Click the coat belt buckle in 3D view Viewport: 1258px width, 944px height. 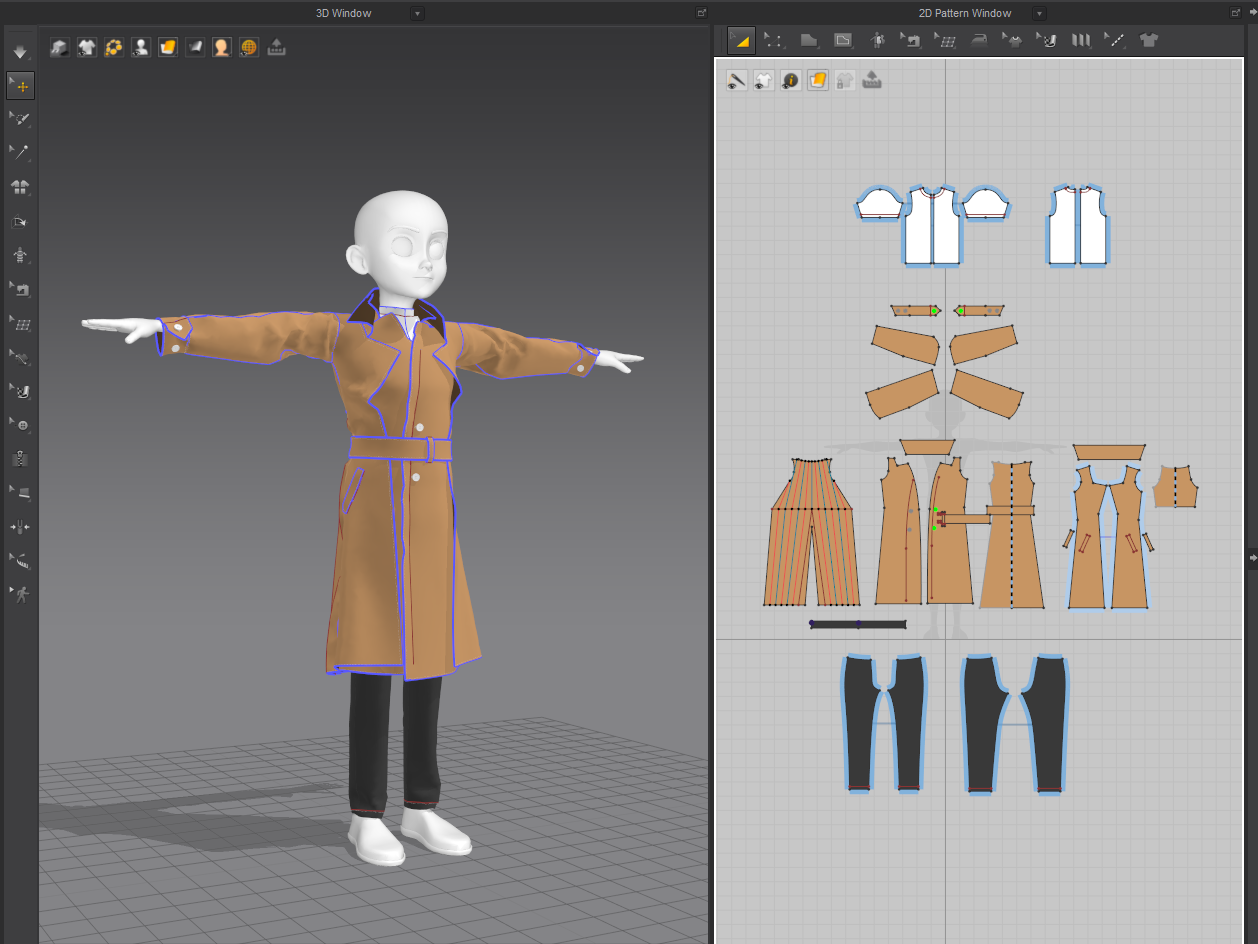429,449
